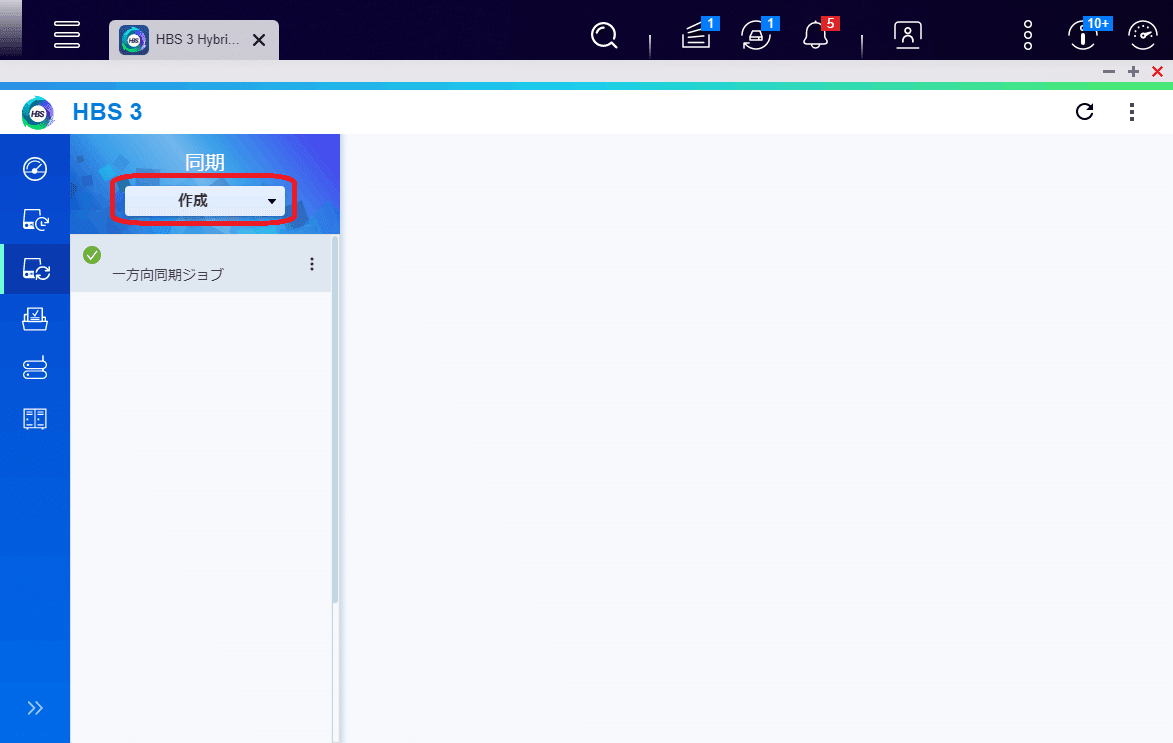
Task: Open the Jobs sidebar icon
Action: point(34,319)
